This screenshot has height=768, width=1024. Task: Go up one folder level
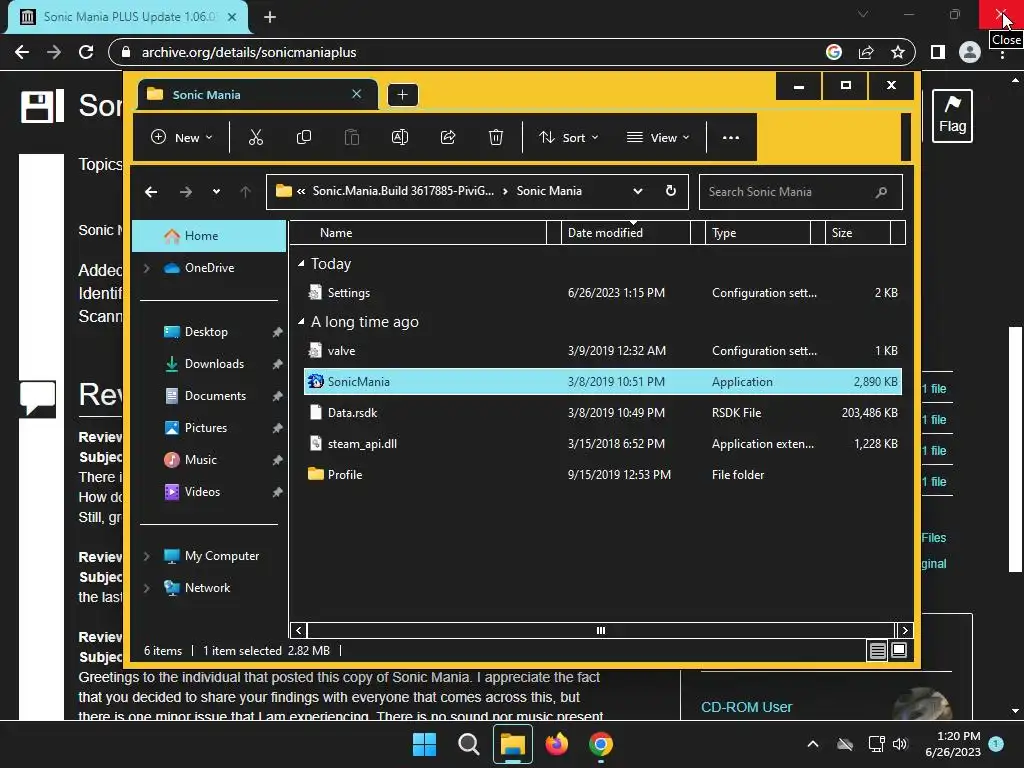point(245,191)
